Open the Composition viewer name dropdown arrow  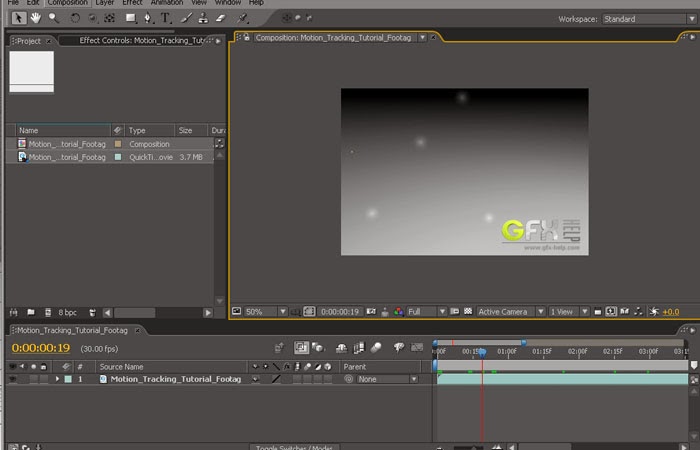422,38
